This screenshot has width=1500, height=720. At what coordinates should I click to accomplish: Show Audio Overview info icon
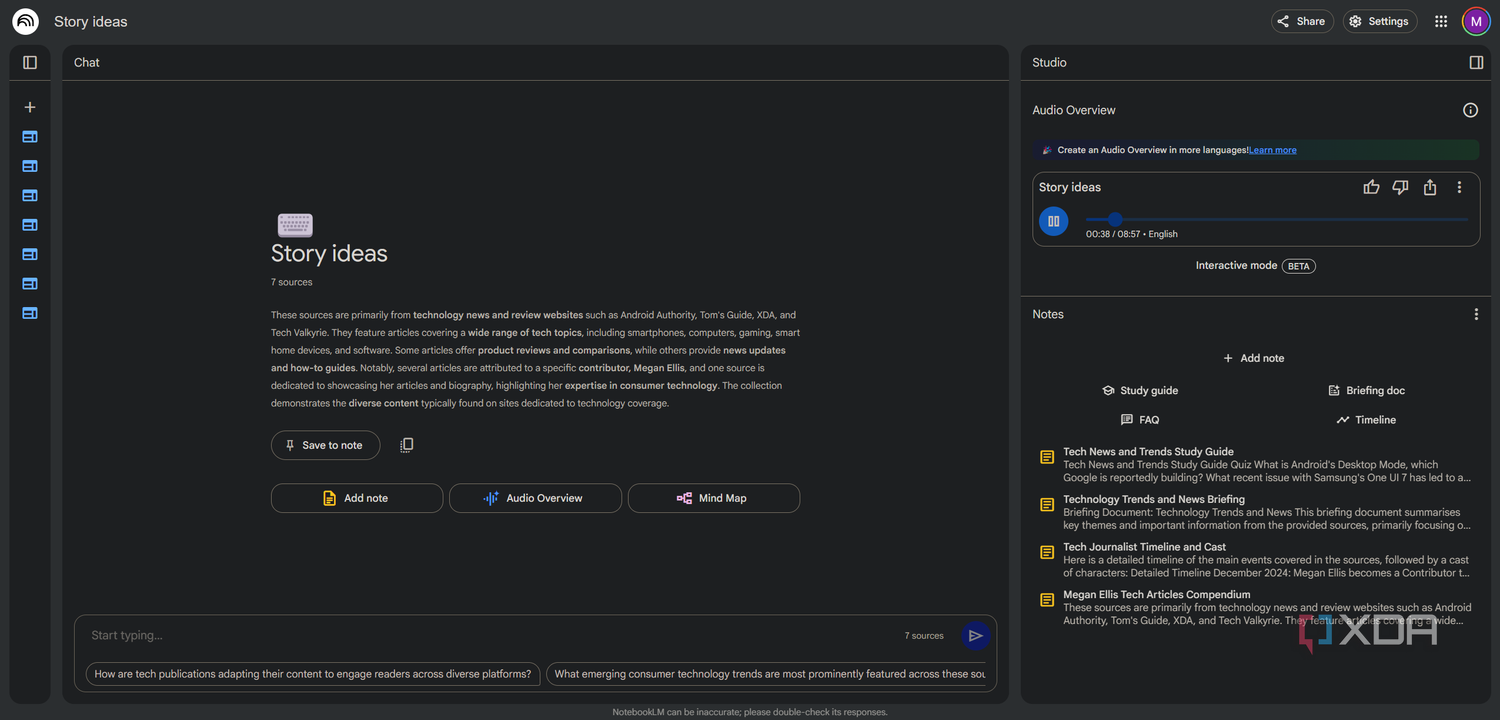pos(1470,110)
